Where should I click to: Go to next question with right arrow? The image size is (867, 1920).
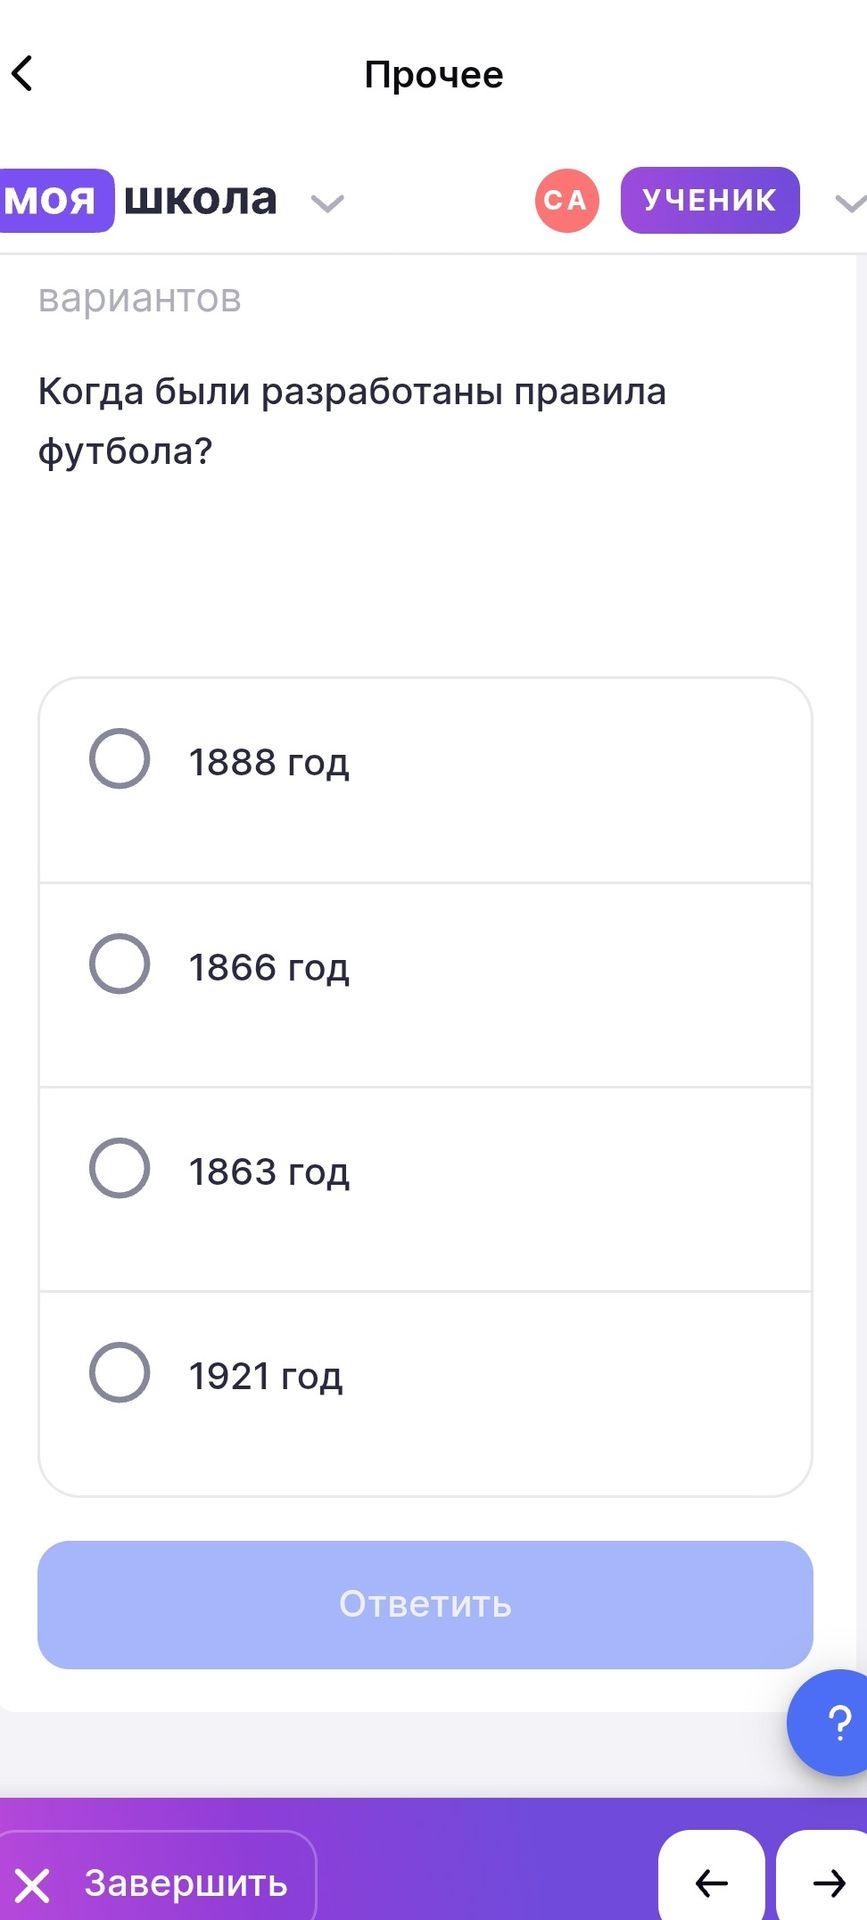pos(826,1883)
